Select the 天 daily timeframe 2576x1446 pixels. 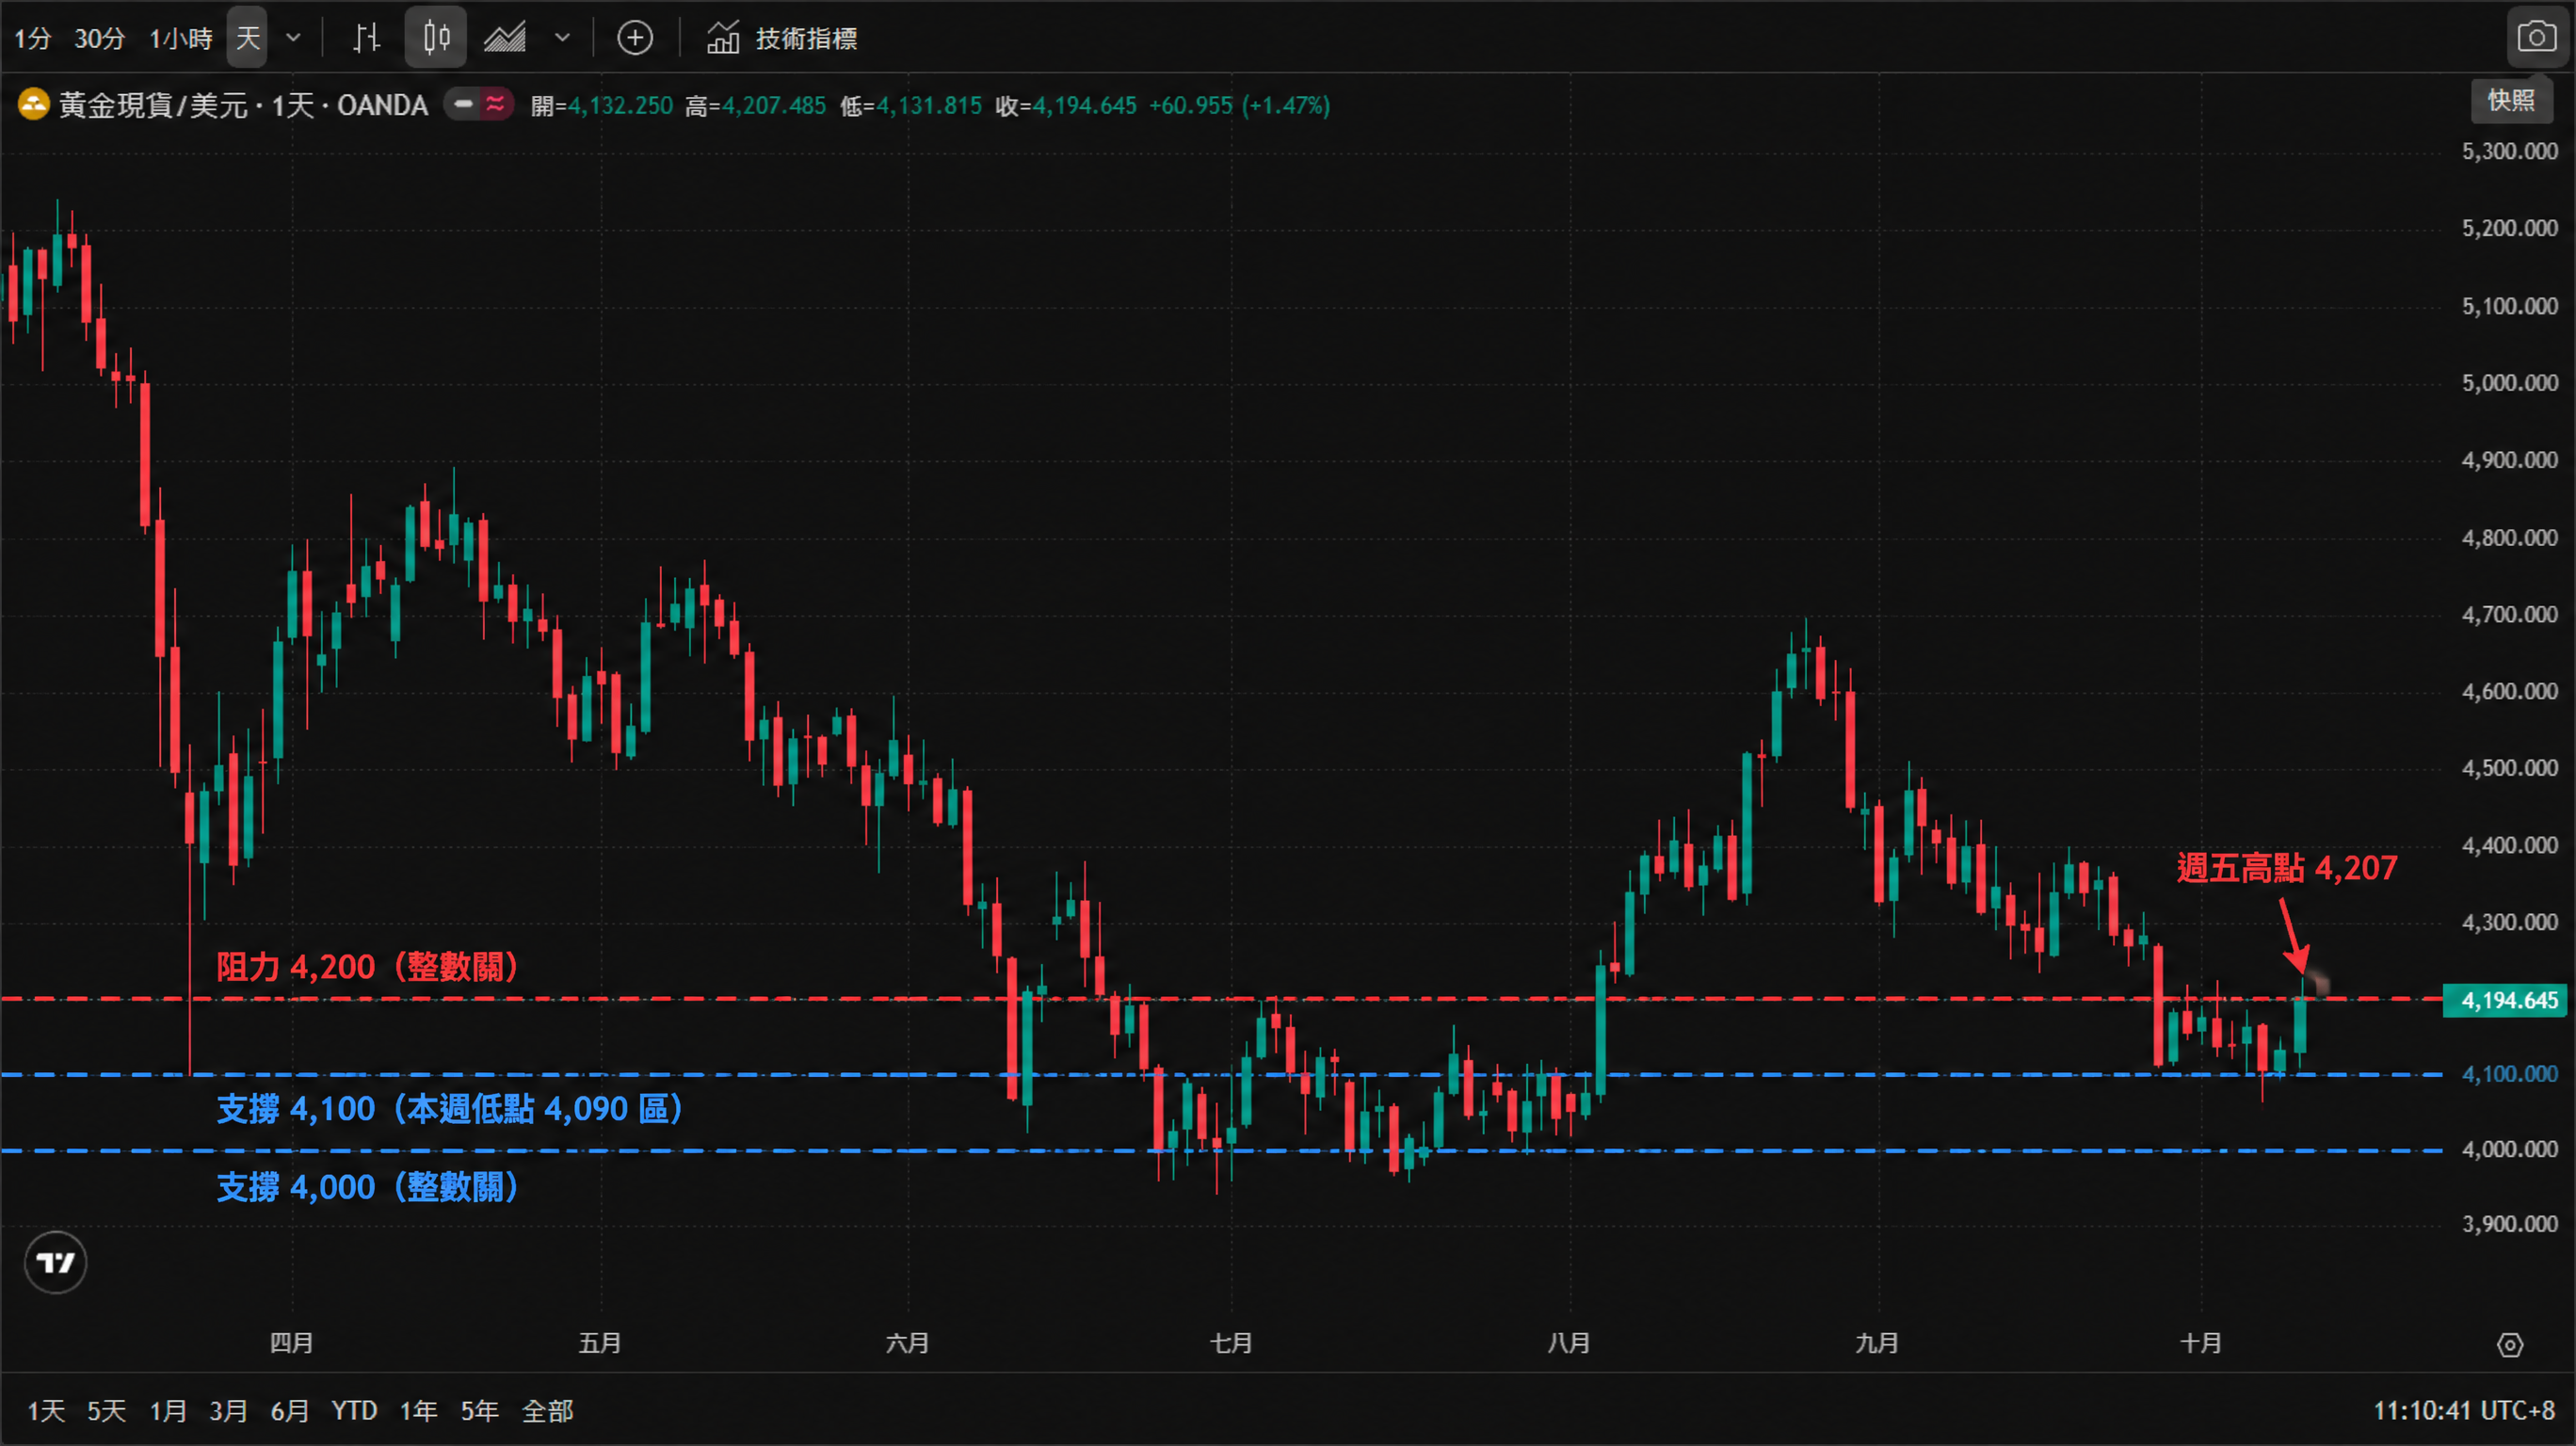click(247, 38)
